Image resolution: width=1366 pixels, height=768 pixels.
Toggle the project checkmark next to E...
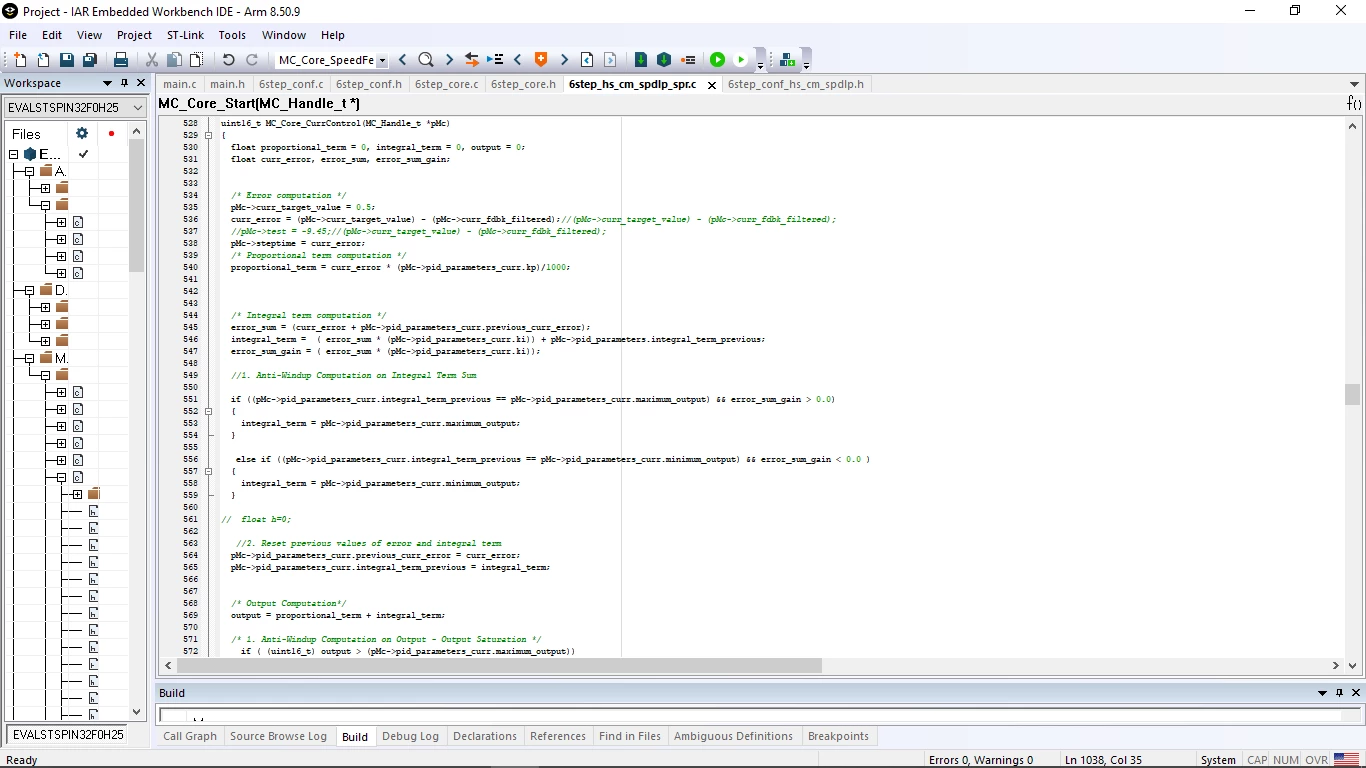coord(83,154)
